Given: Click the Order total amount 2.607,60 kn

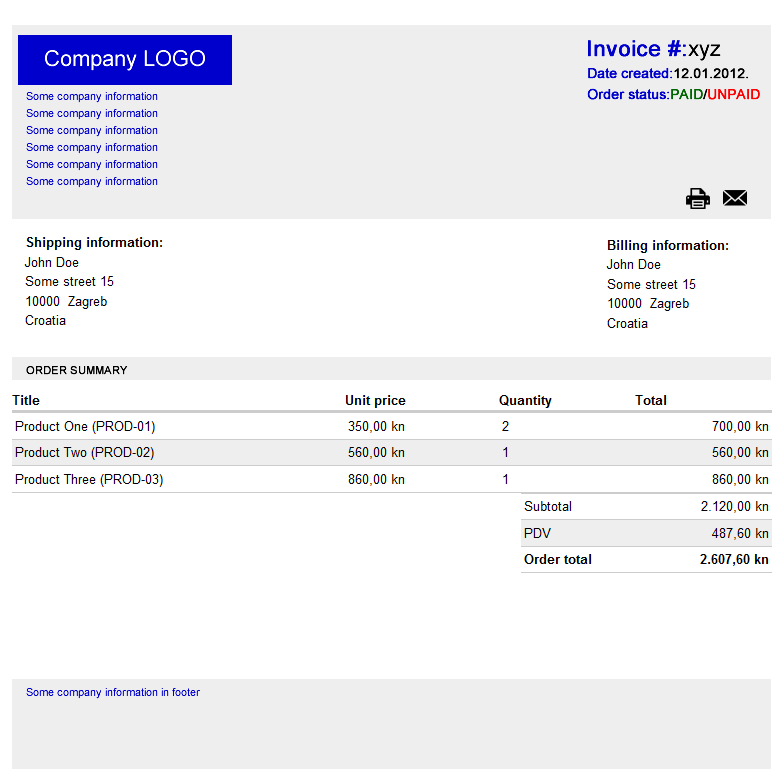Looking at the screenshot, I should 734,560.
